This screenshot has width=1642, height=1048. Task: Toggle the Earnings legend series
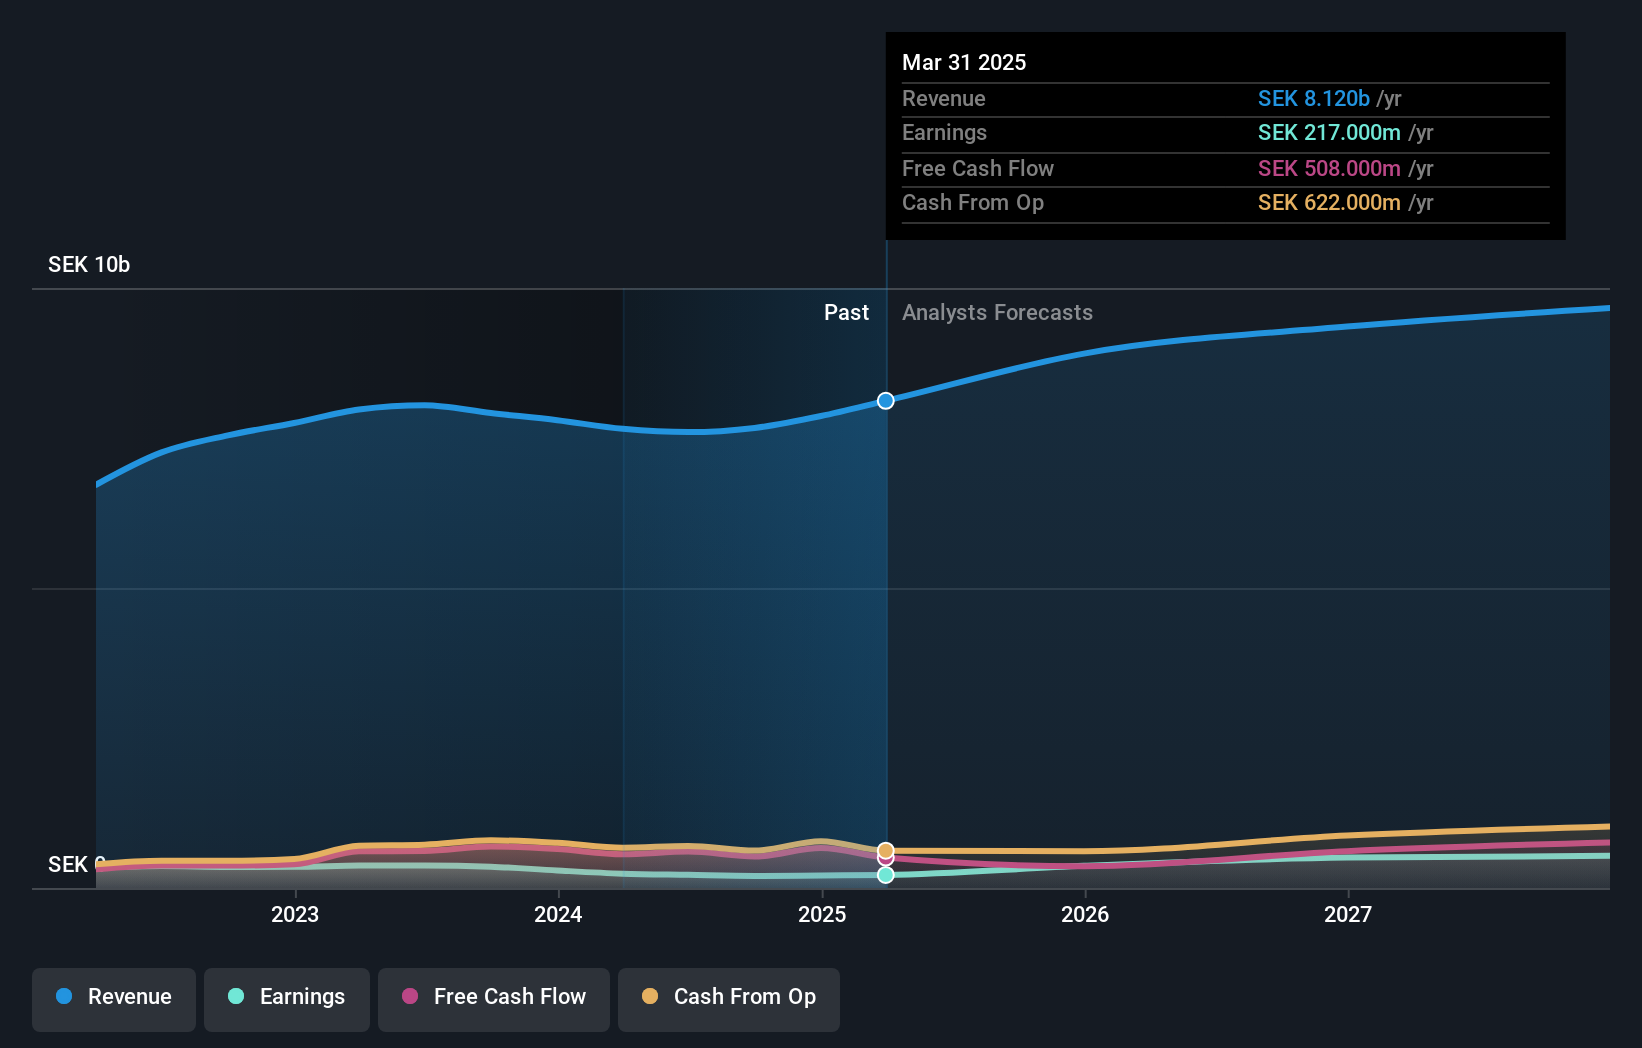pyautogui.click(x=287, y=998)
